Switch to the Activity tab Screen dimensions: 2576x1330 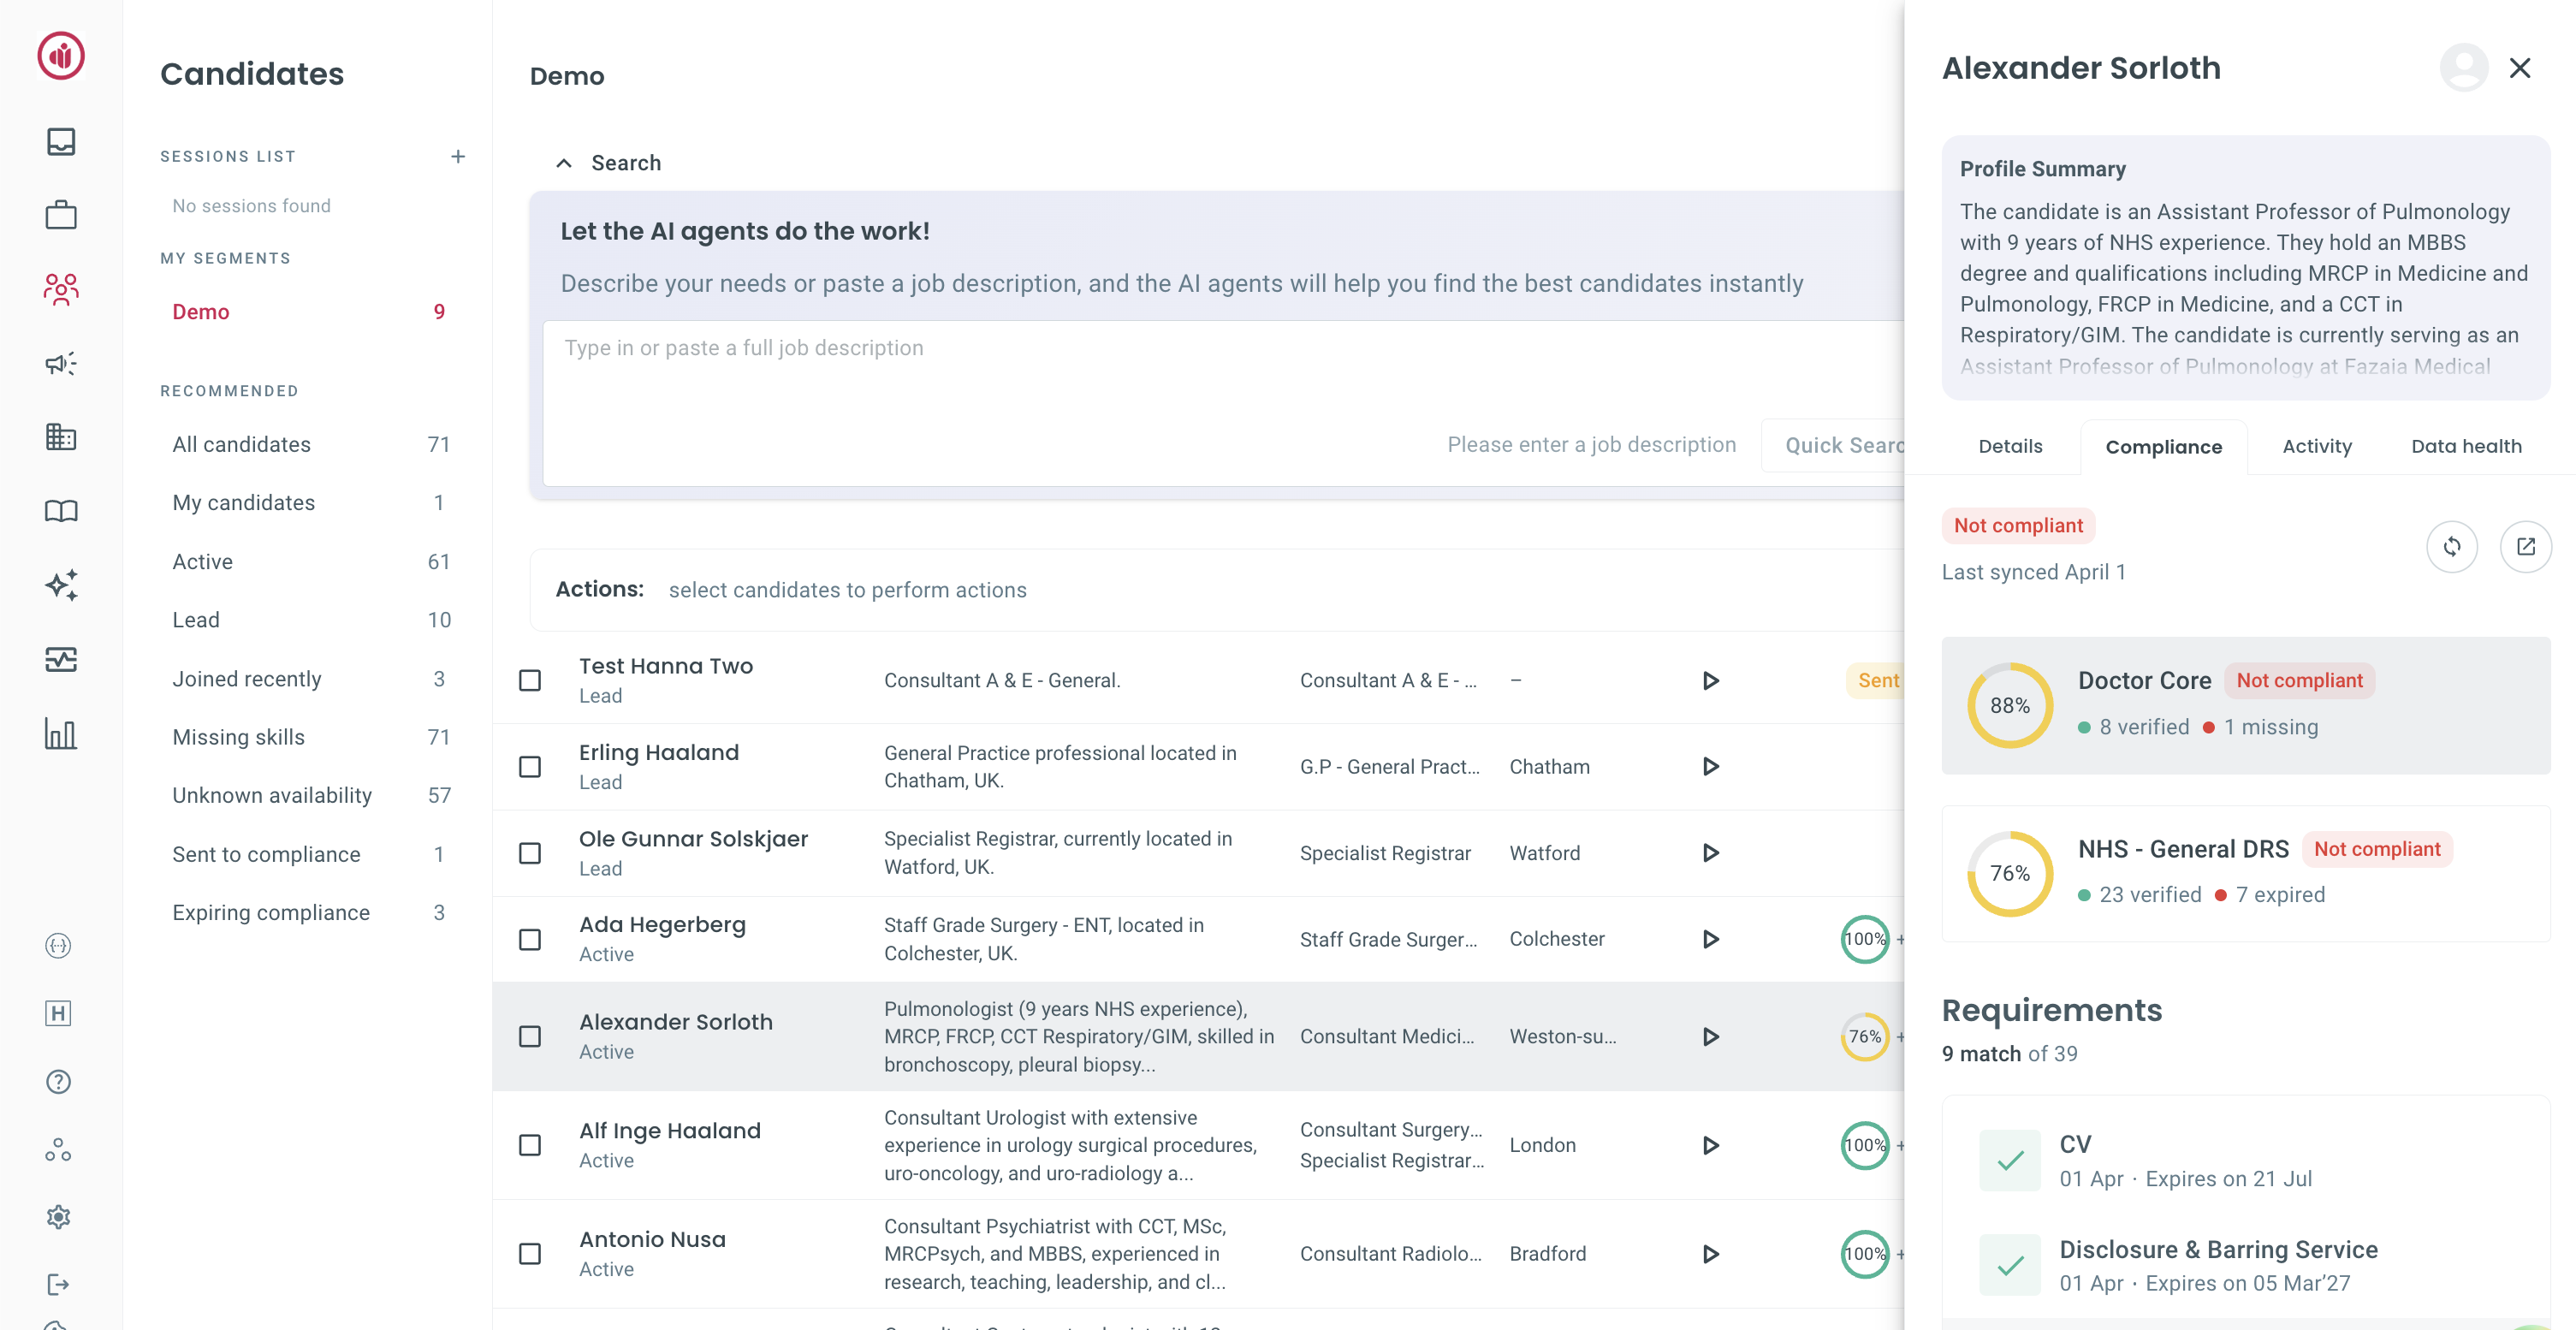pyautogui.click(x=2316, y=446)
